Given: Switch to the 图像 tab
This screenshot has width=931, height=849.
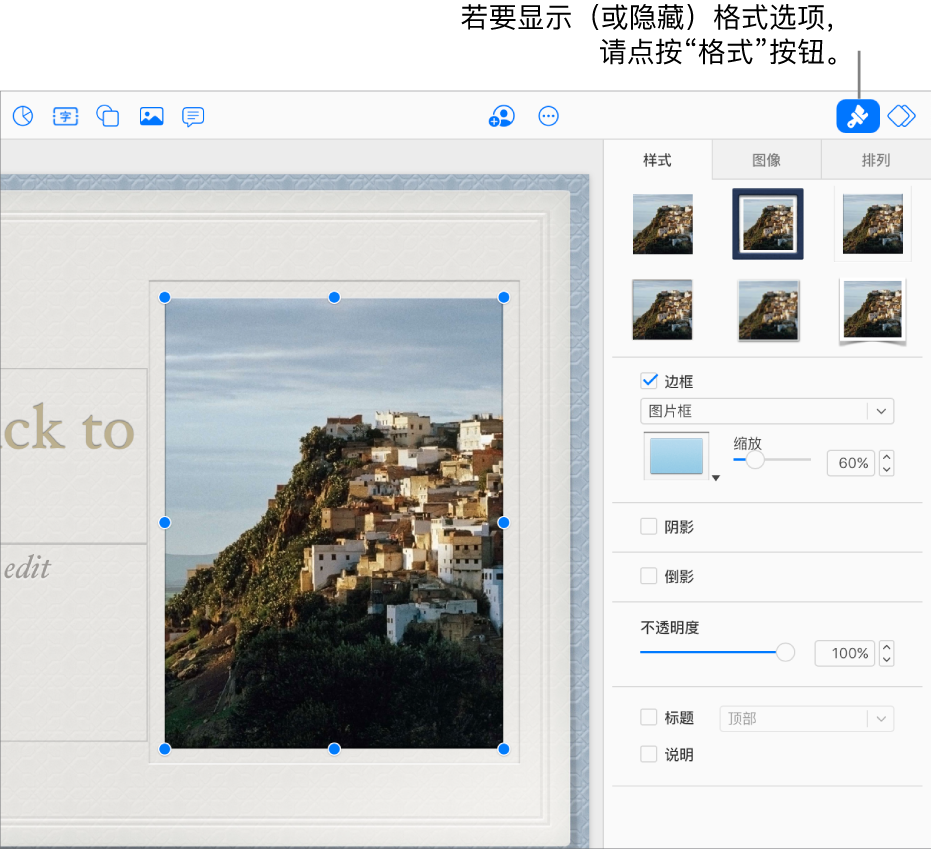Looking at the screenshot, I should pos(766,160).
